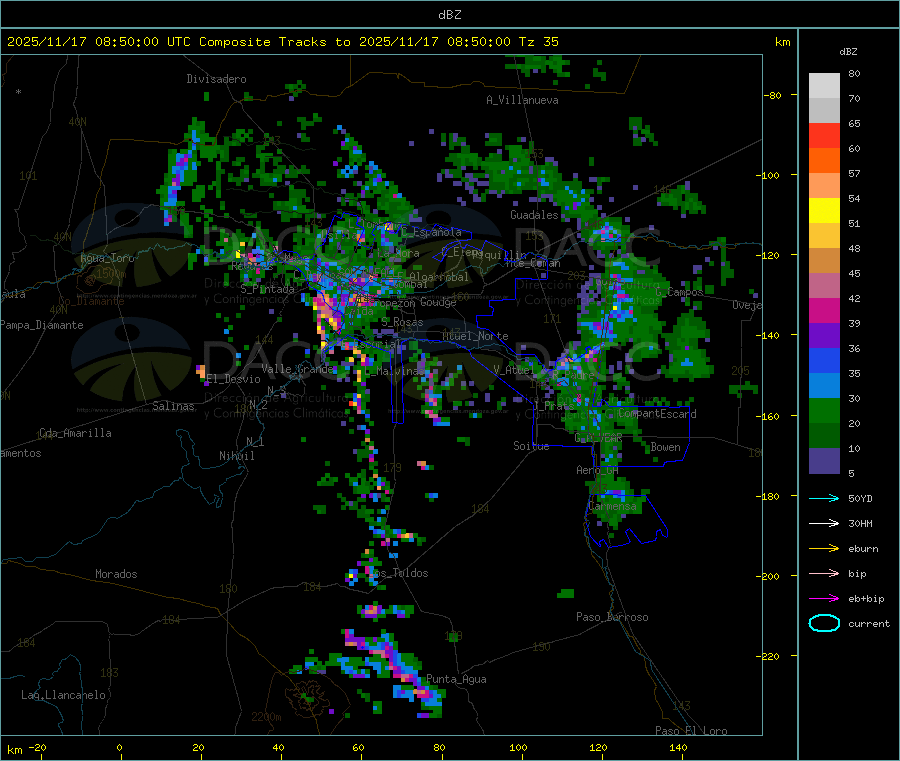Click the 'Goudge' map label
Image resolution: width=900 pixels, height=761 pixels.
(x=438, y=302)
